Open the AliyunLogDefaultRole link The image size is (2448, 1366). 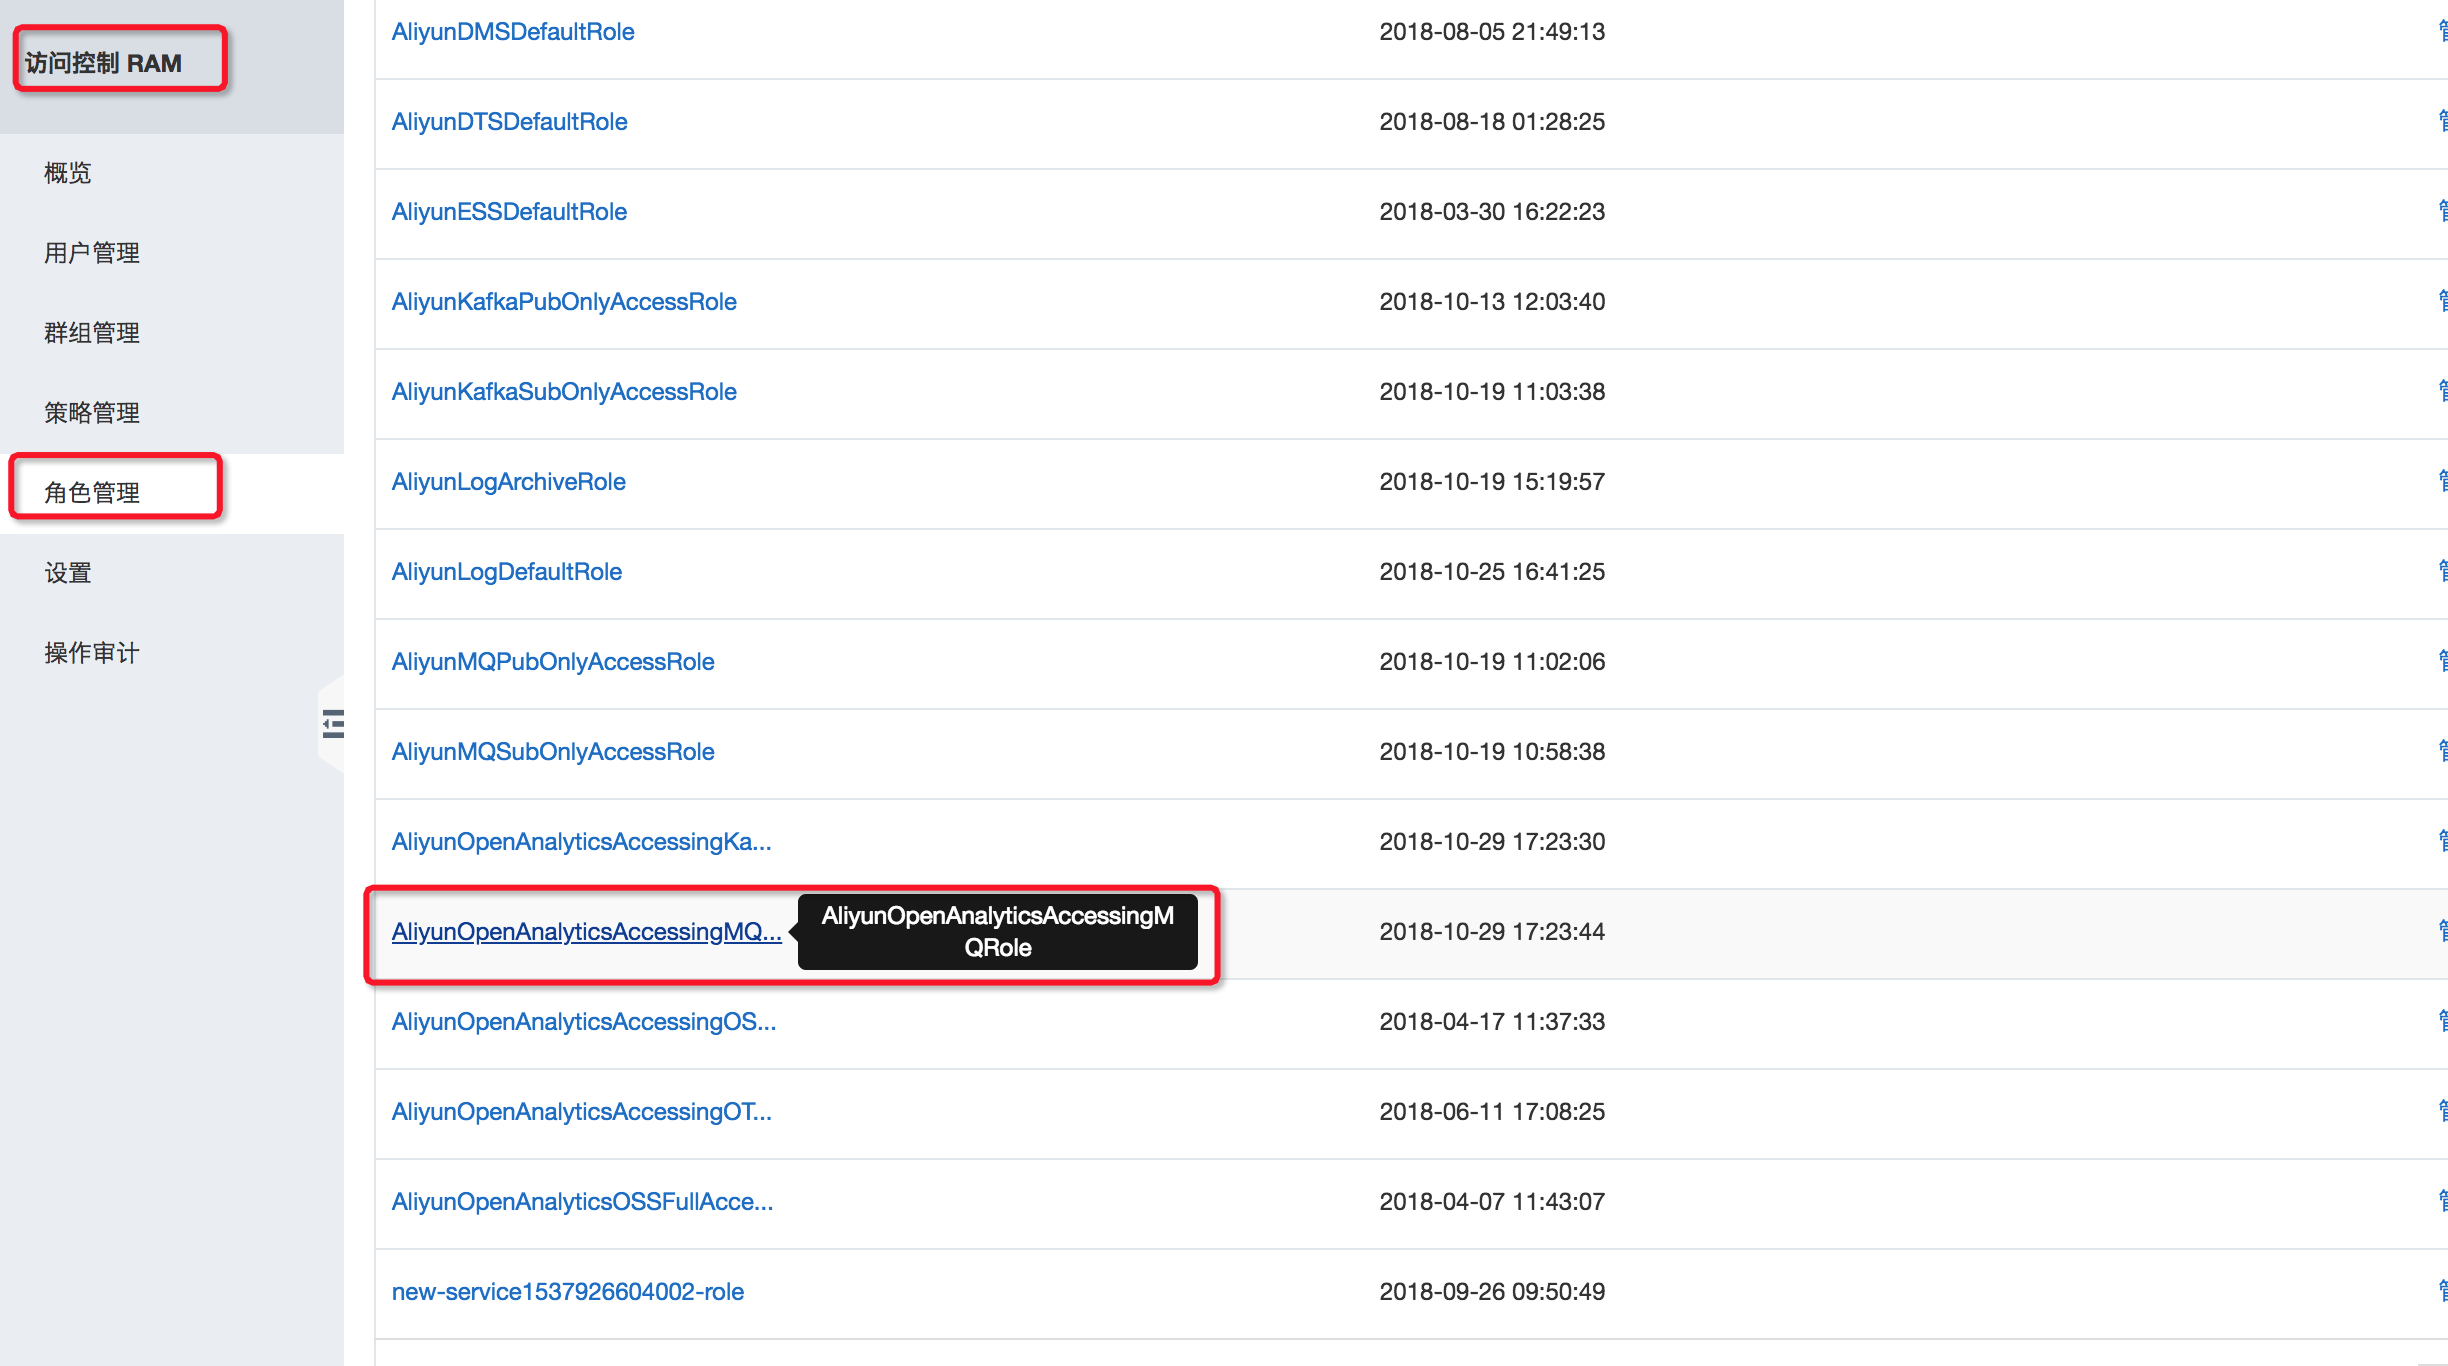(x=507, y=572)
